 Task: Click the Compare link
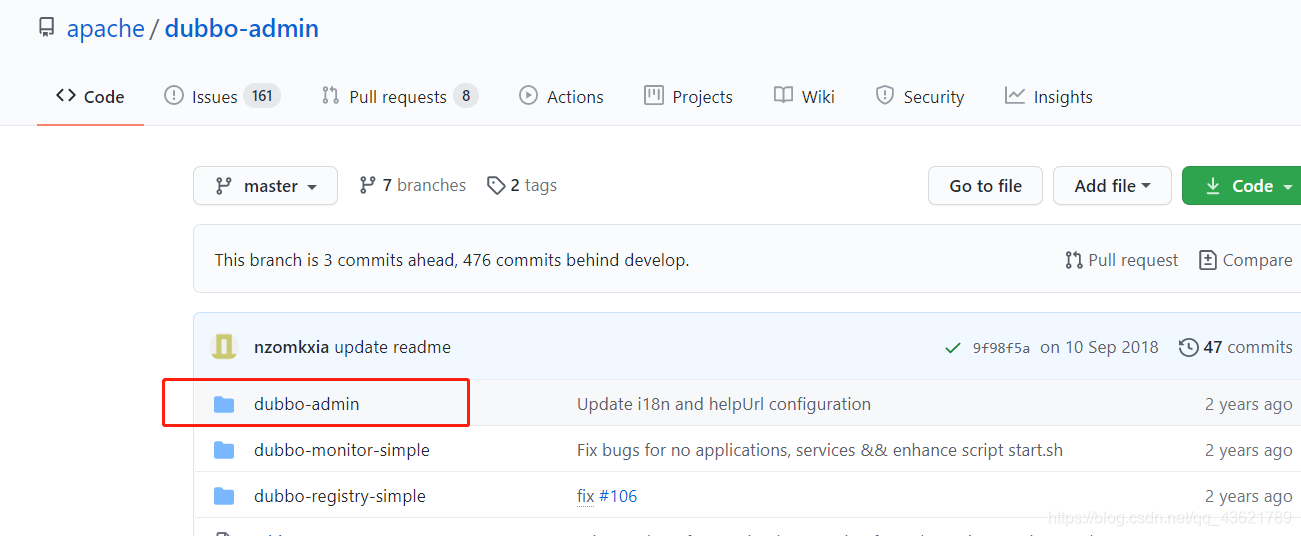tap(1245, 260)
